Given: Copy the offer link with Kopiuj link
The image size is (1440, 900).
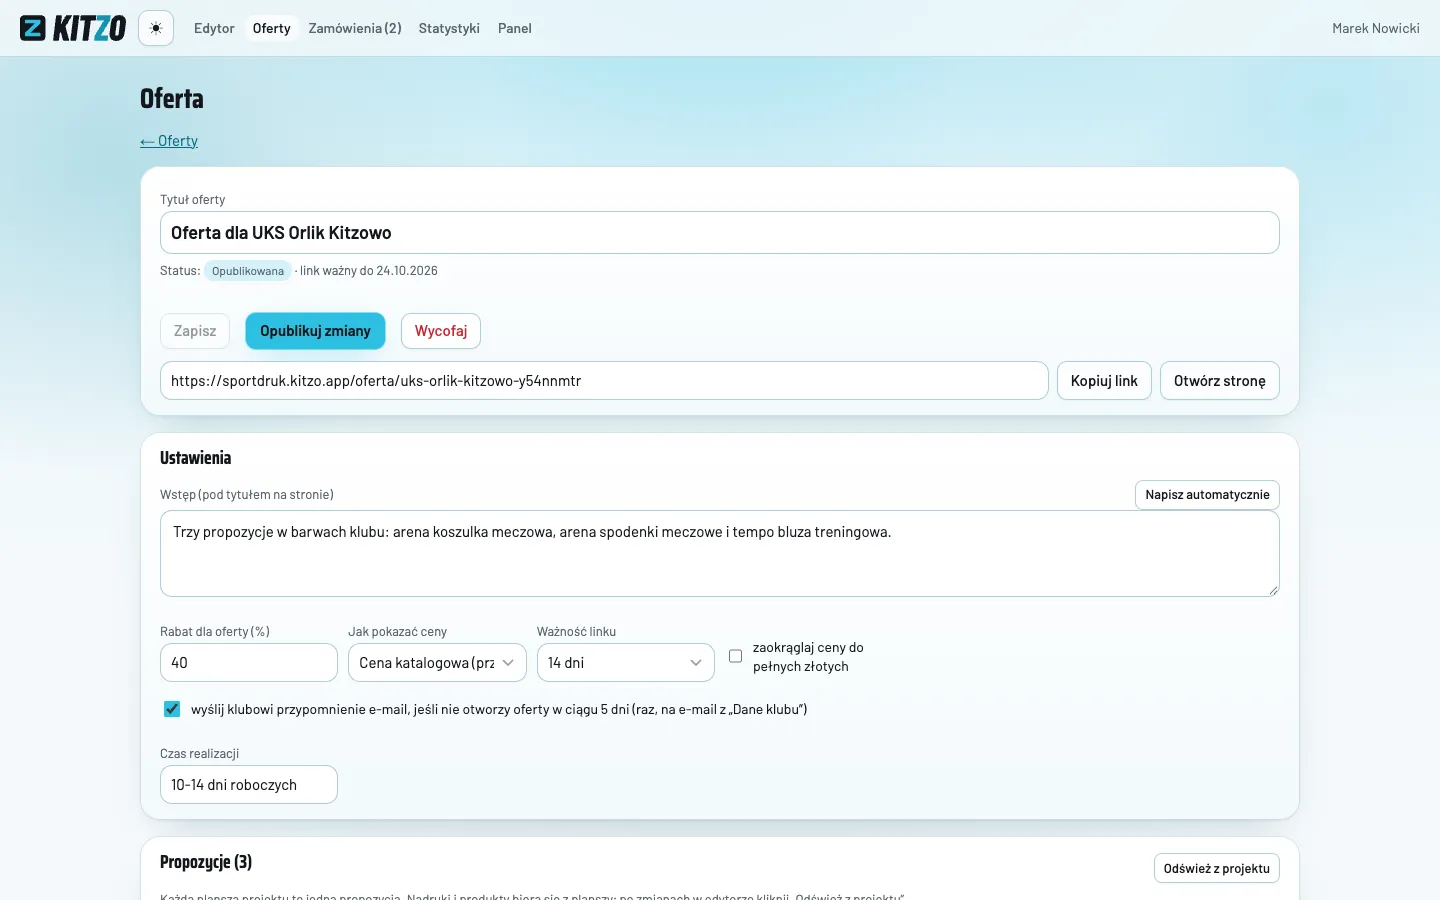Looking at the screenshot, I should (x=1104, y=381).
